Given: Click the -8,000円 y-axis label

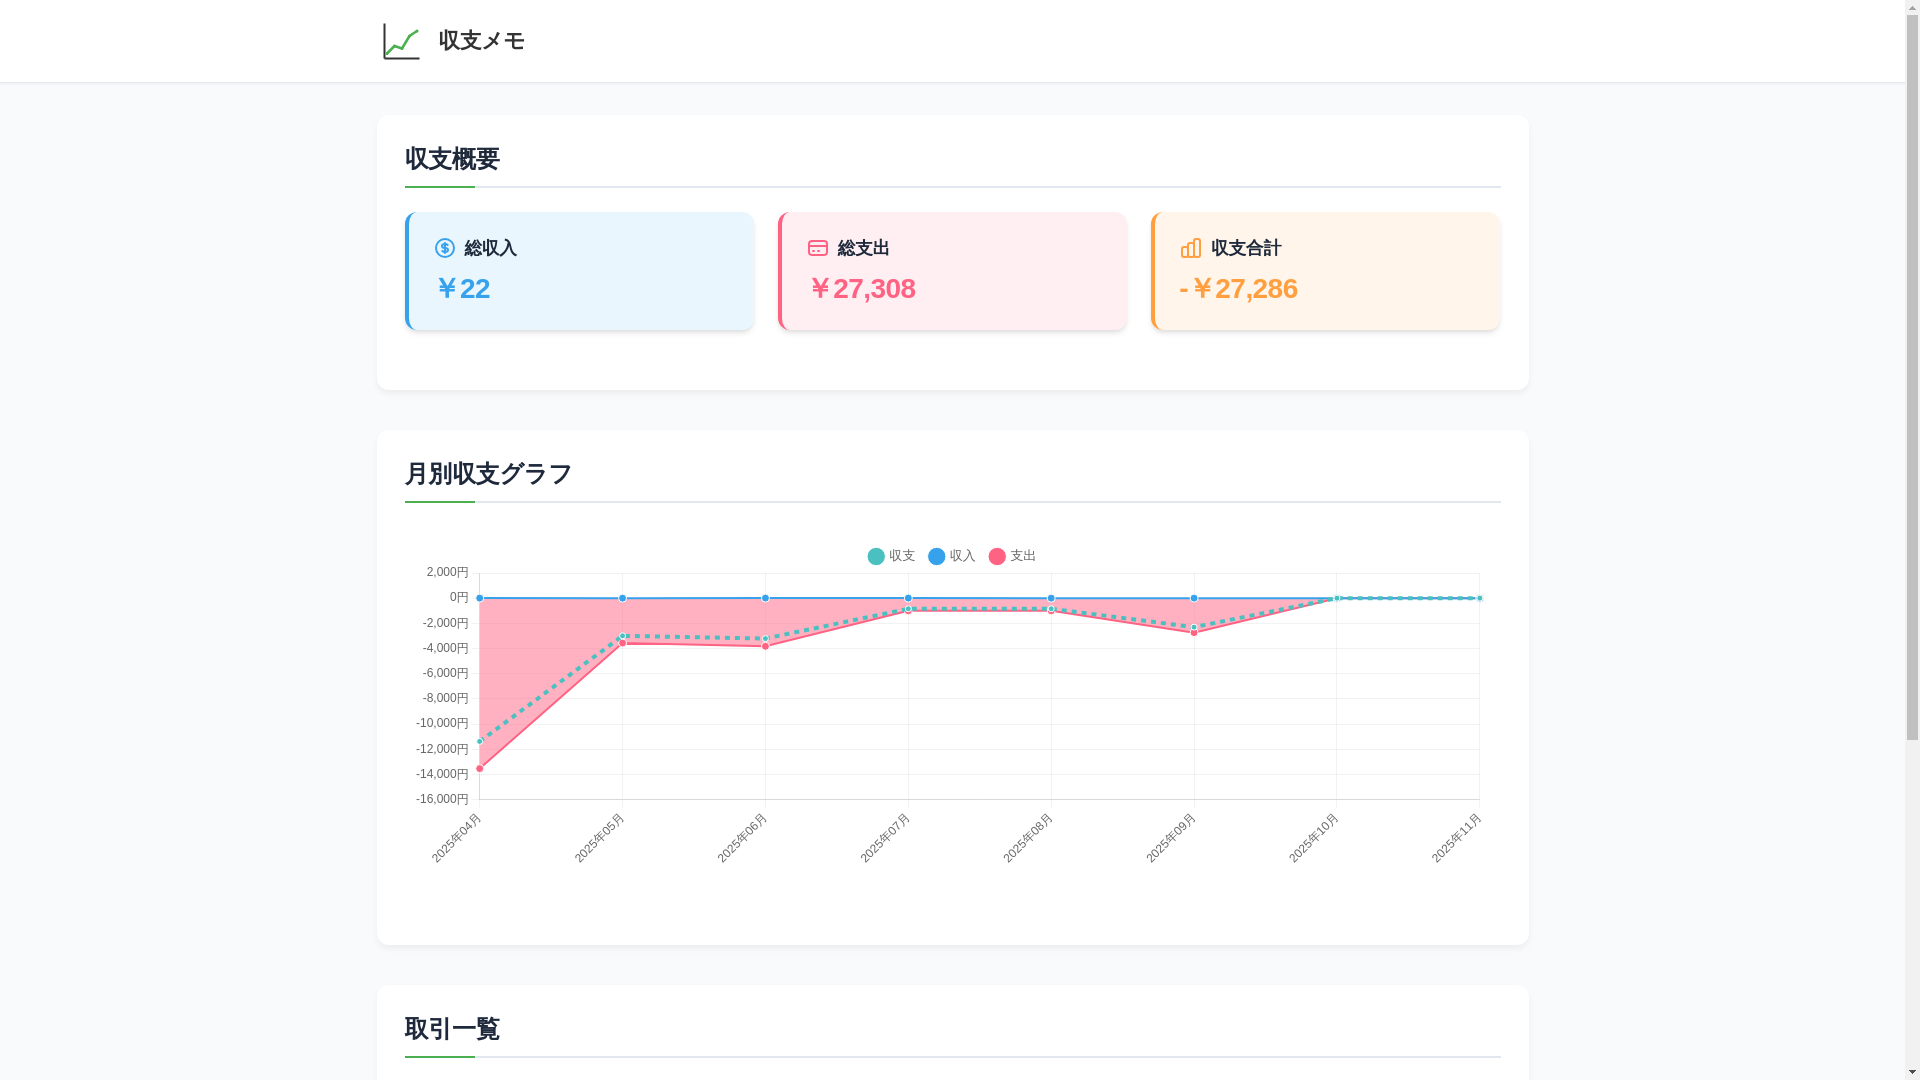Looking at the screenshot, I should coord(446,698).
